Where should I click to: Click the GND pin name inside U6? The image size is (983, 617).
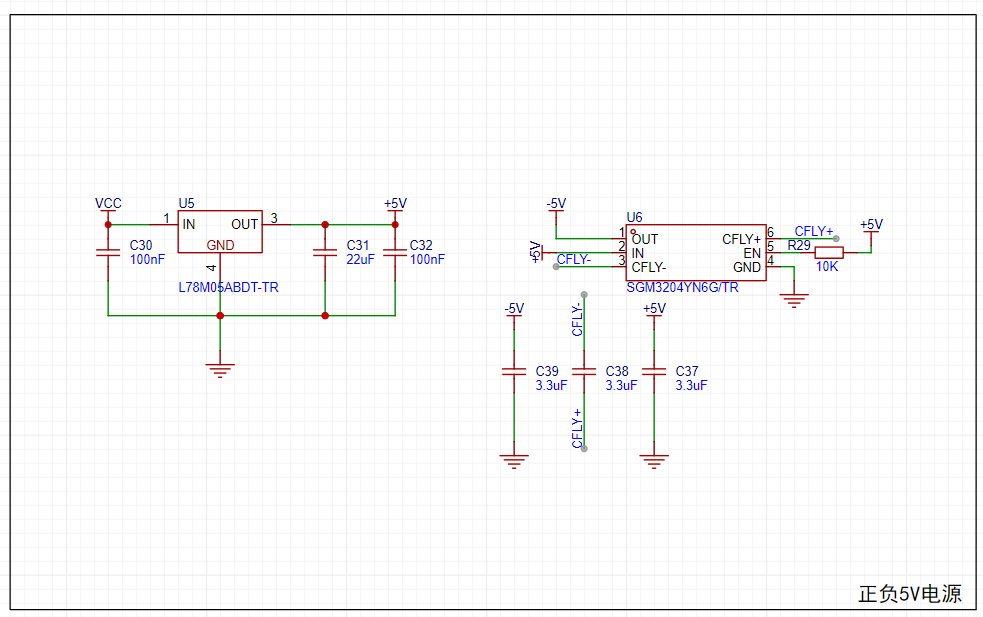click(x=747, y=267)
